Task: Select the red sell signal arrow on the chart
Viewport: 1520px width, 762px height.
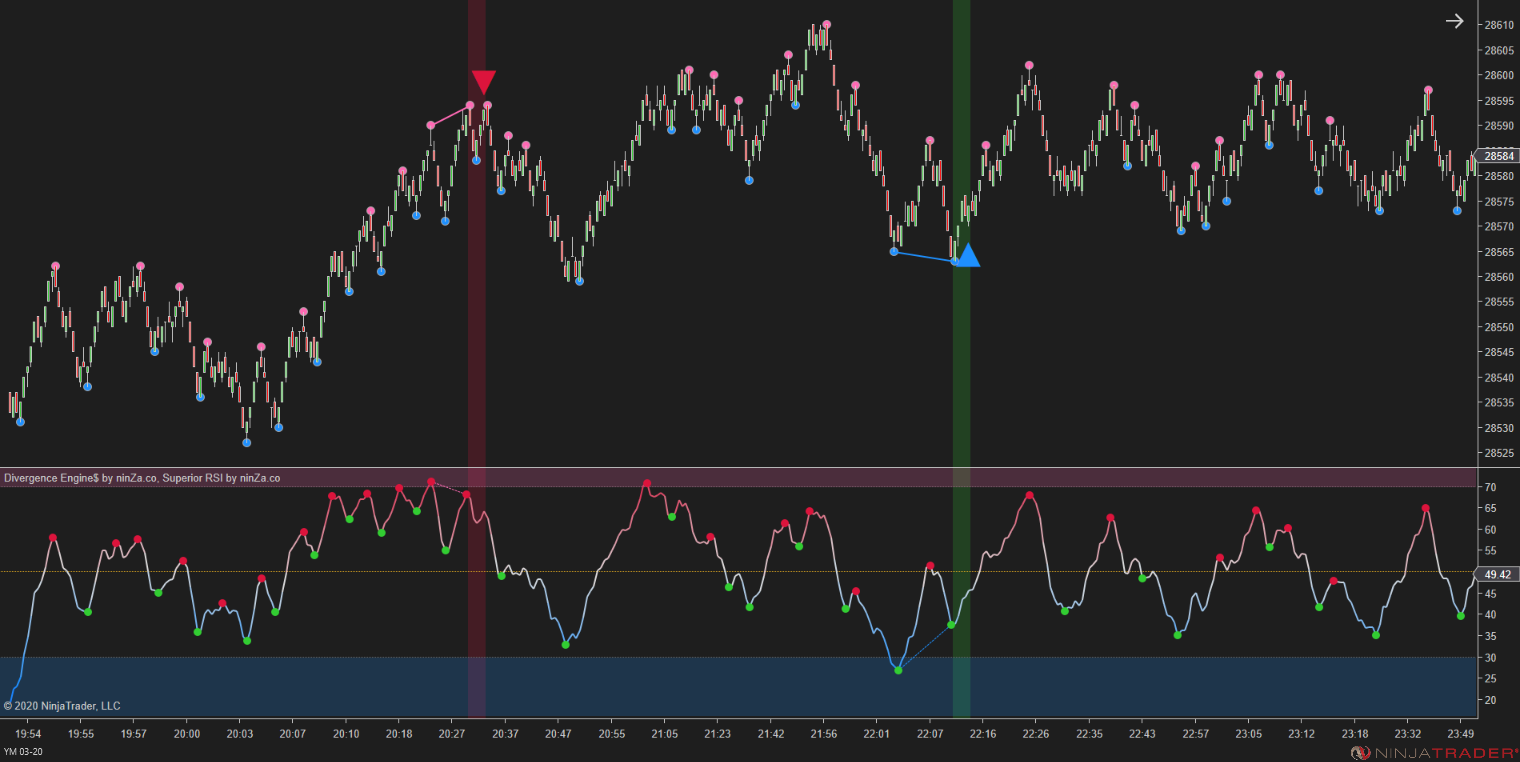Action: point(485,82)
